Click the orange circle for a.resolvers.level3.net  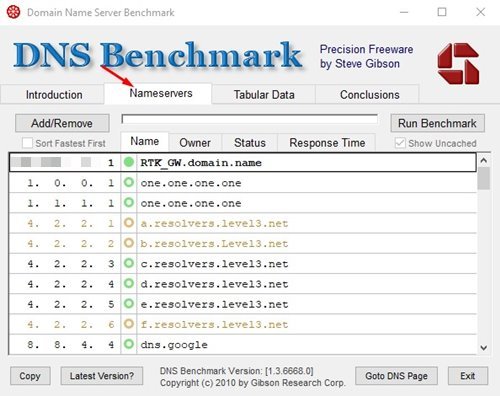[x=129, y=223]
